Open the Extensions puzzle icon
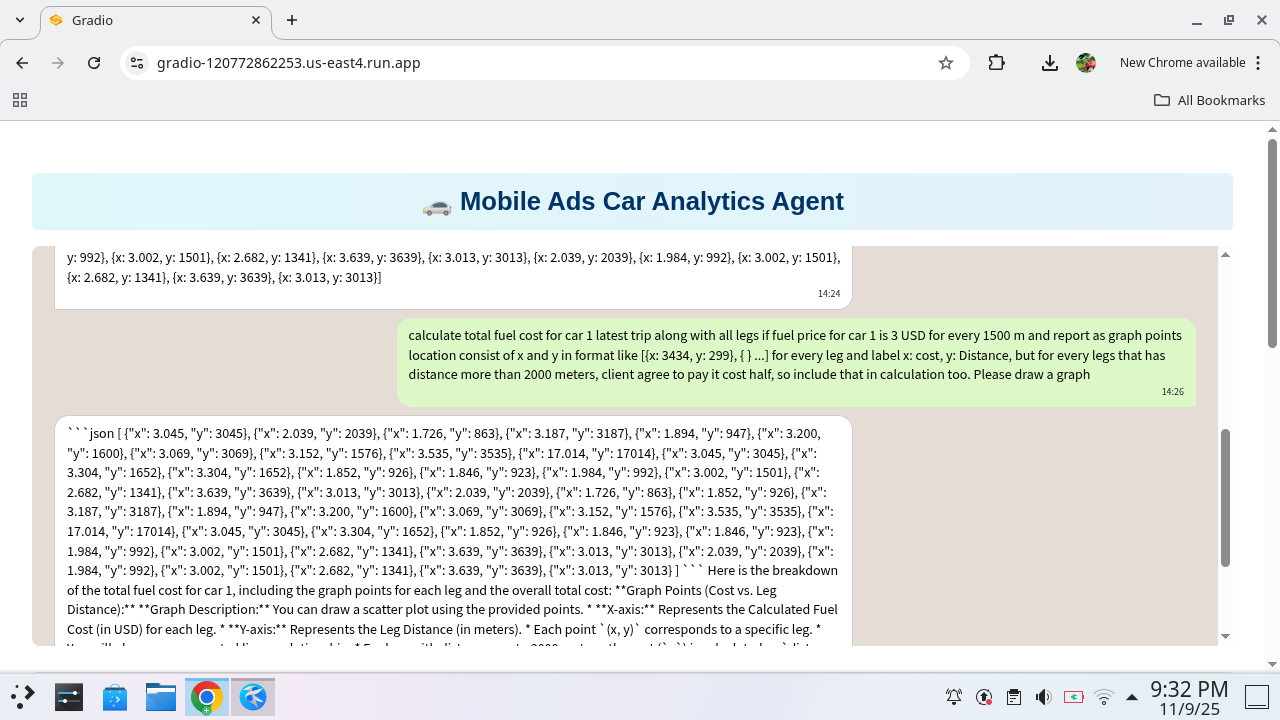This screenshot has width=1280, height=720. (x=996, y=63)
